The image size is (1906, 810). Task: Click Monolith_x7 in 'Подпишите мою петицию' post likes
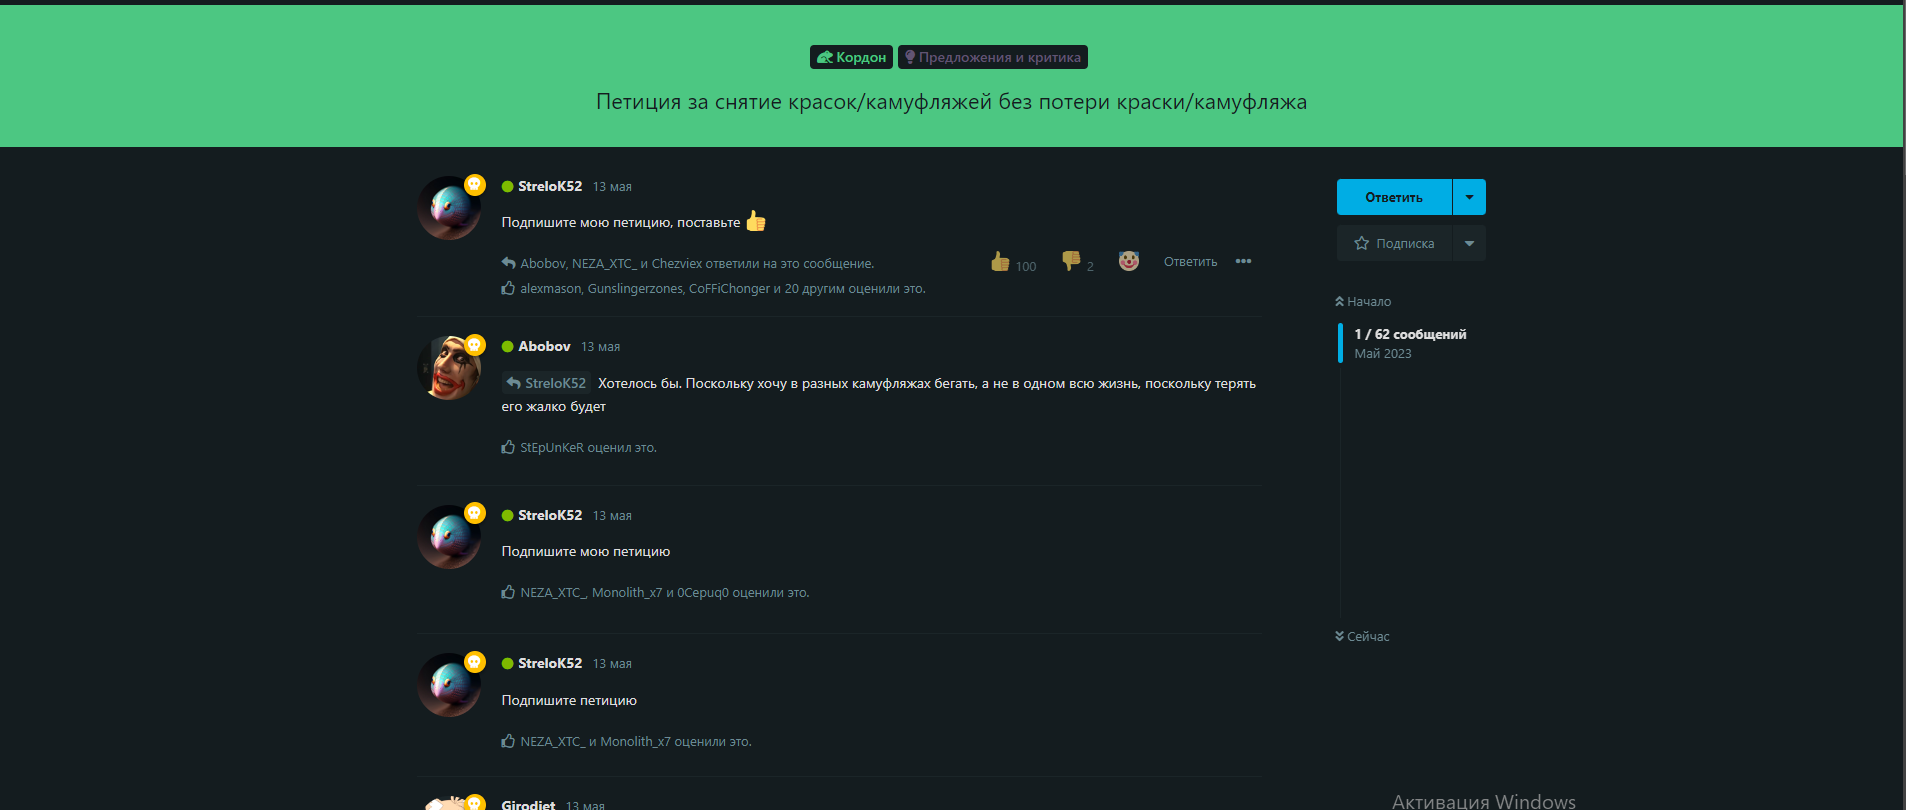[x=627, y=592]
